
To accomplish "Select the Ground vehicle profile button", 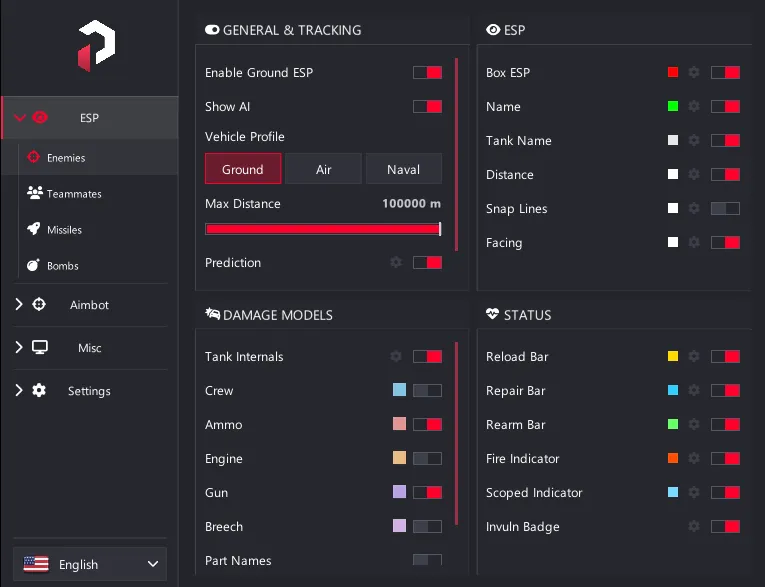I will point(243,169).
